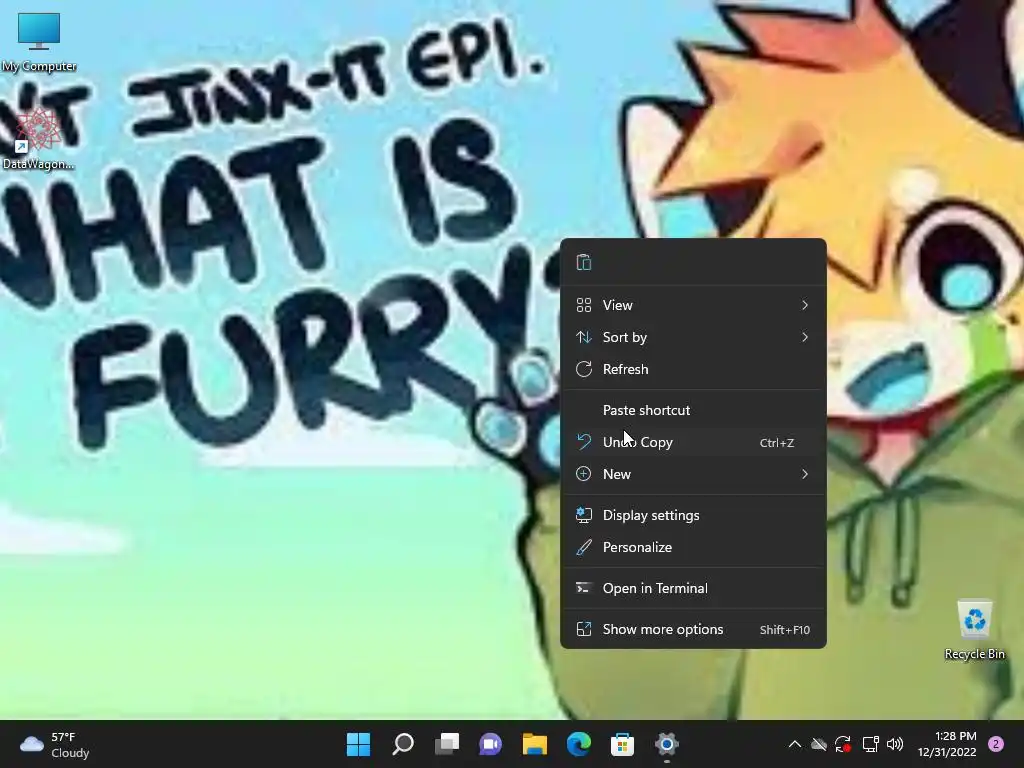Open taskbar Search magnifier
This screenshot has height=768, width=1024.
tap(403, 744)
